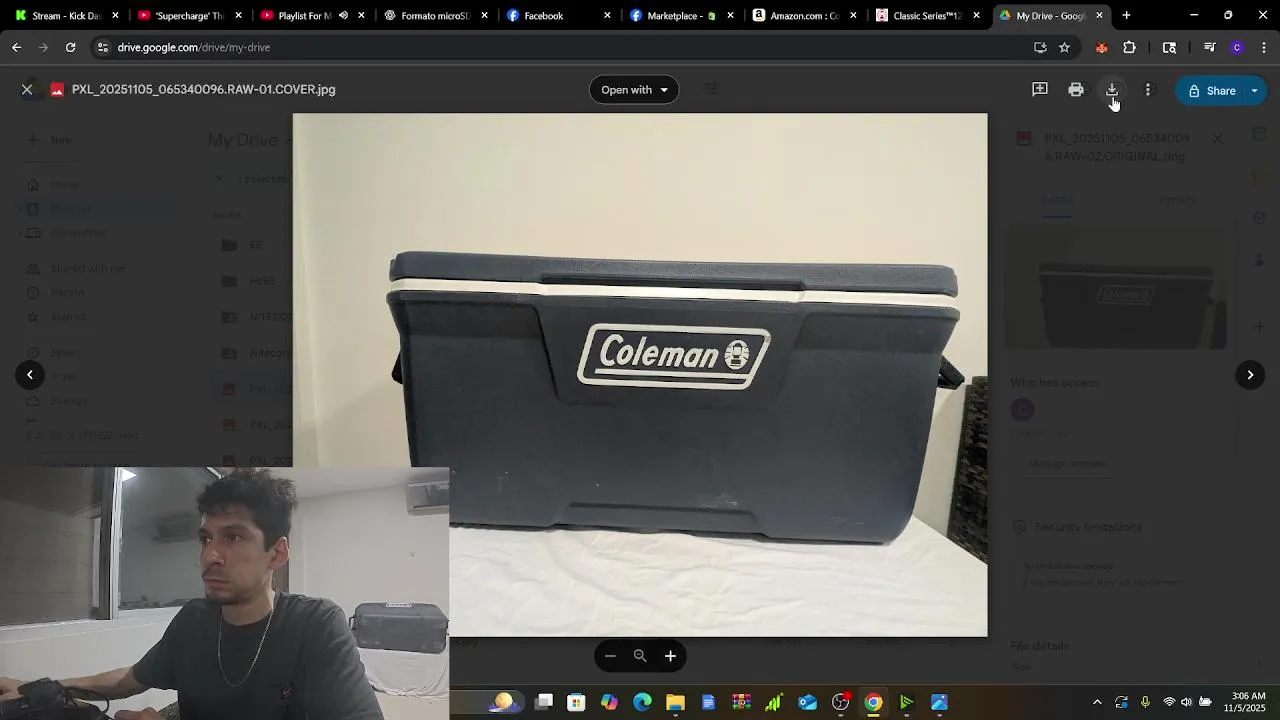Expand the Share button dropdown arrow
The image size is (1280, 720).
click(1255, 90)
